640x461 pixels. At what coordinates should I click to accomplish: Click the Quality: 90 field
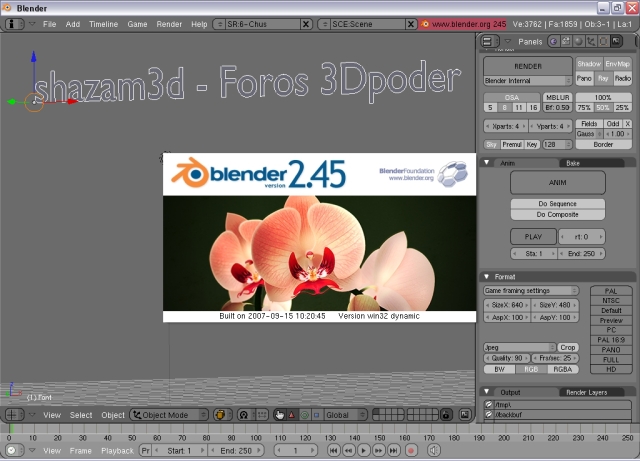[507, 358]
